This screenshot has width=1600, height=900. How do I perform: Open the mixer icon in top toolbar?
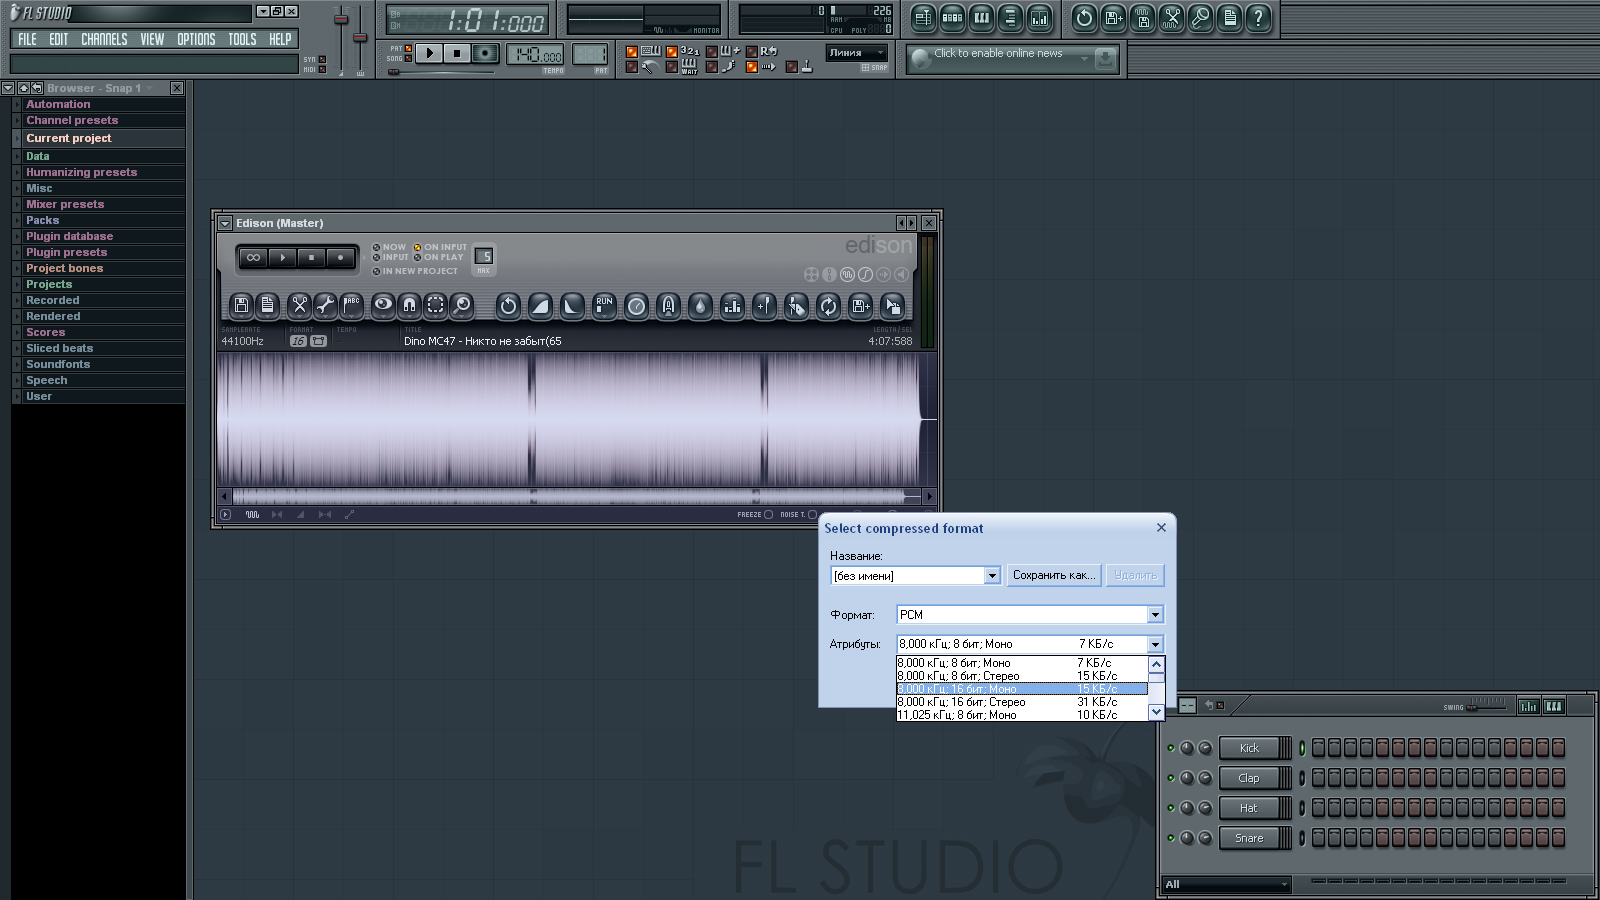[x=1039, y=17]
